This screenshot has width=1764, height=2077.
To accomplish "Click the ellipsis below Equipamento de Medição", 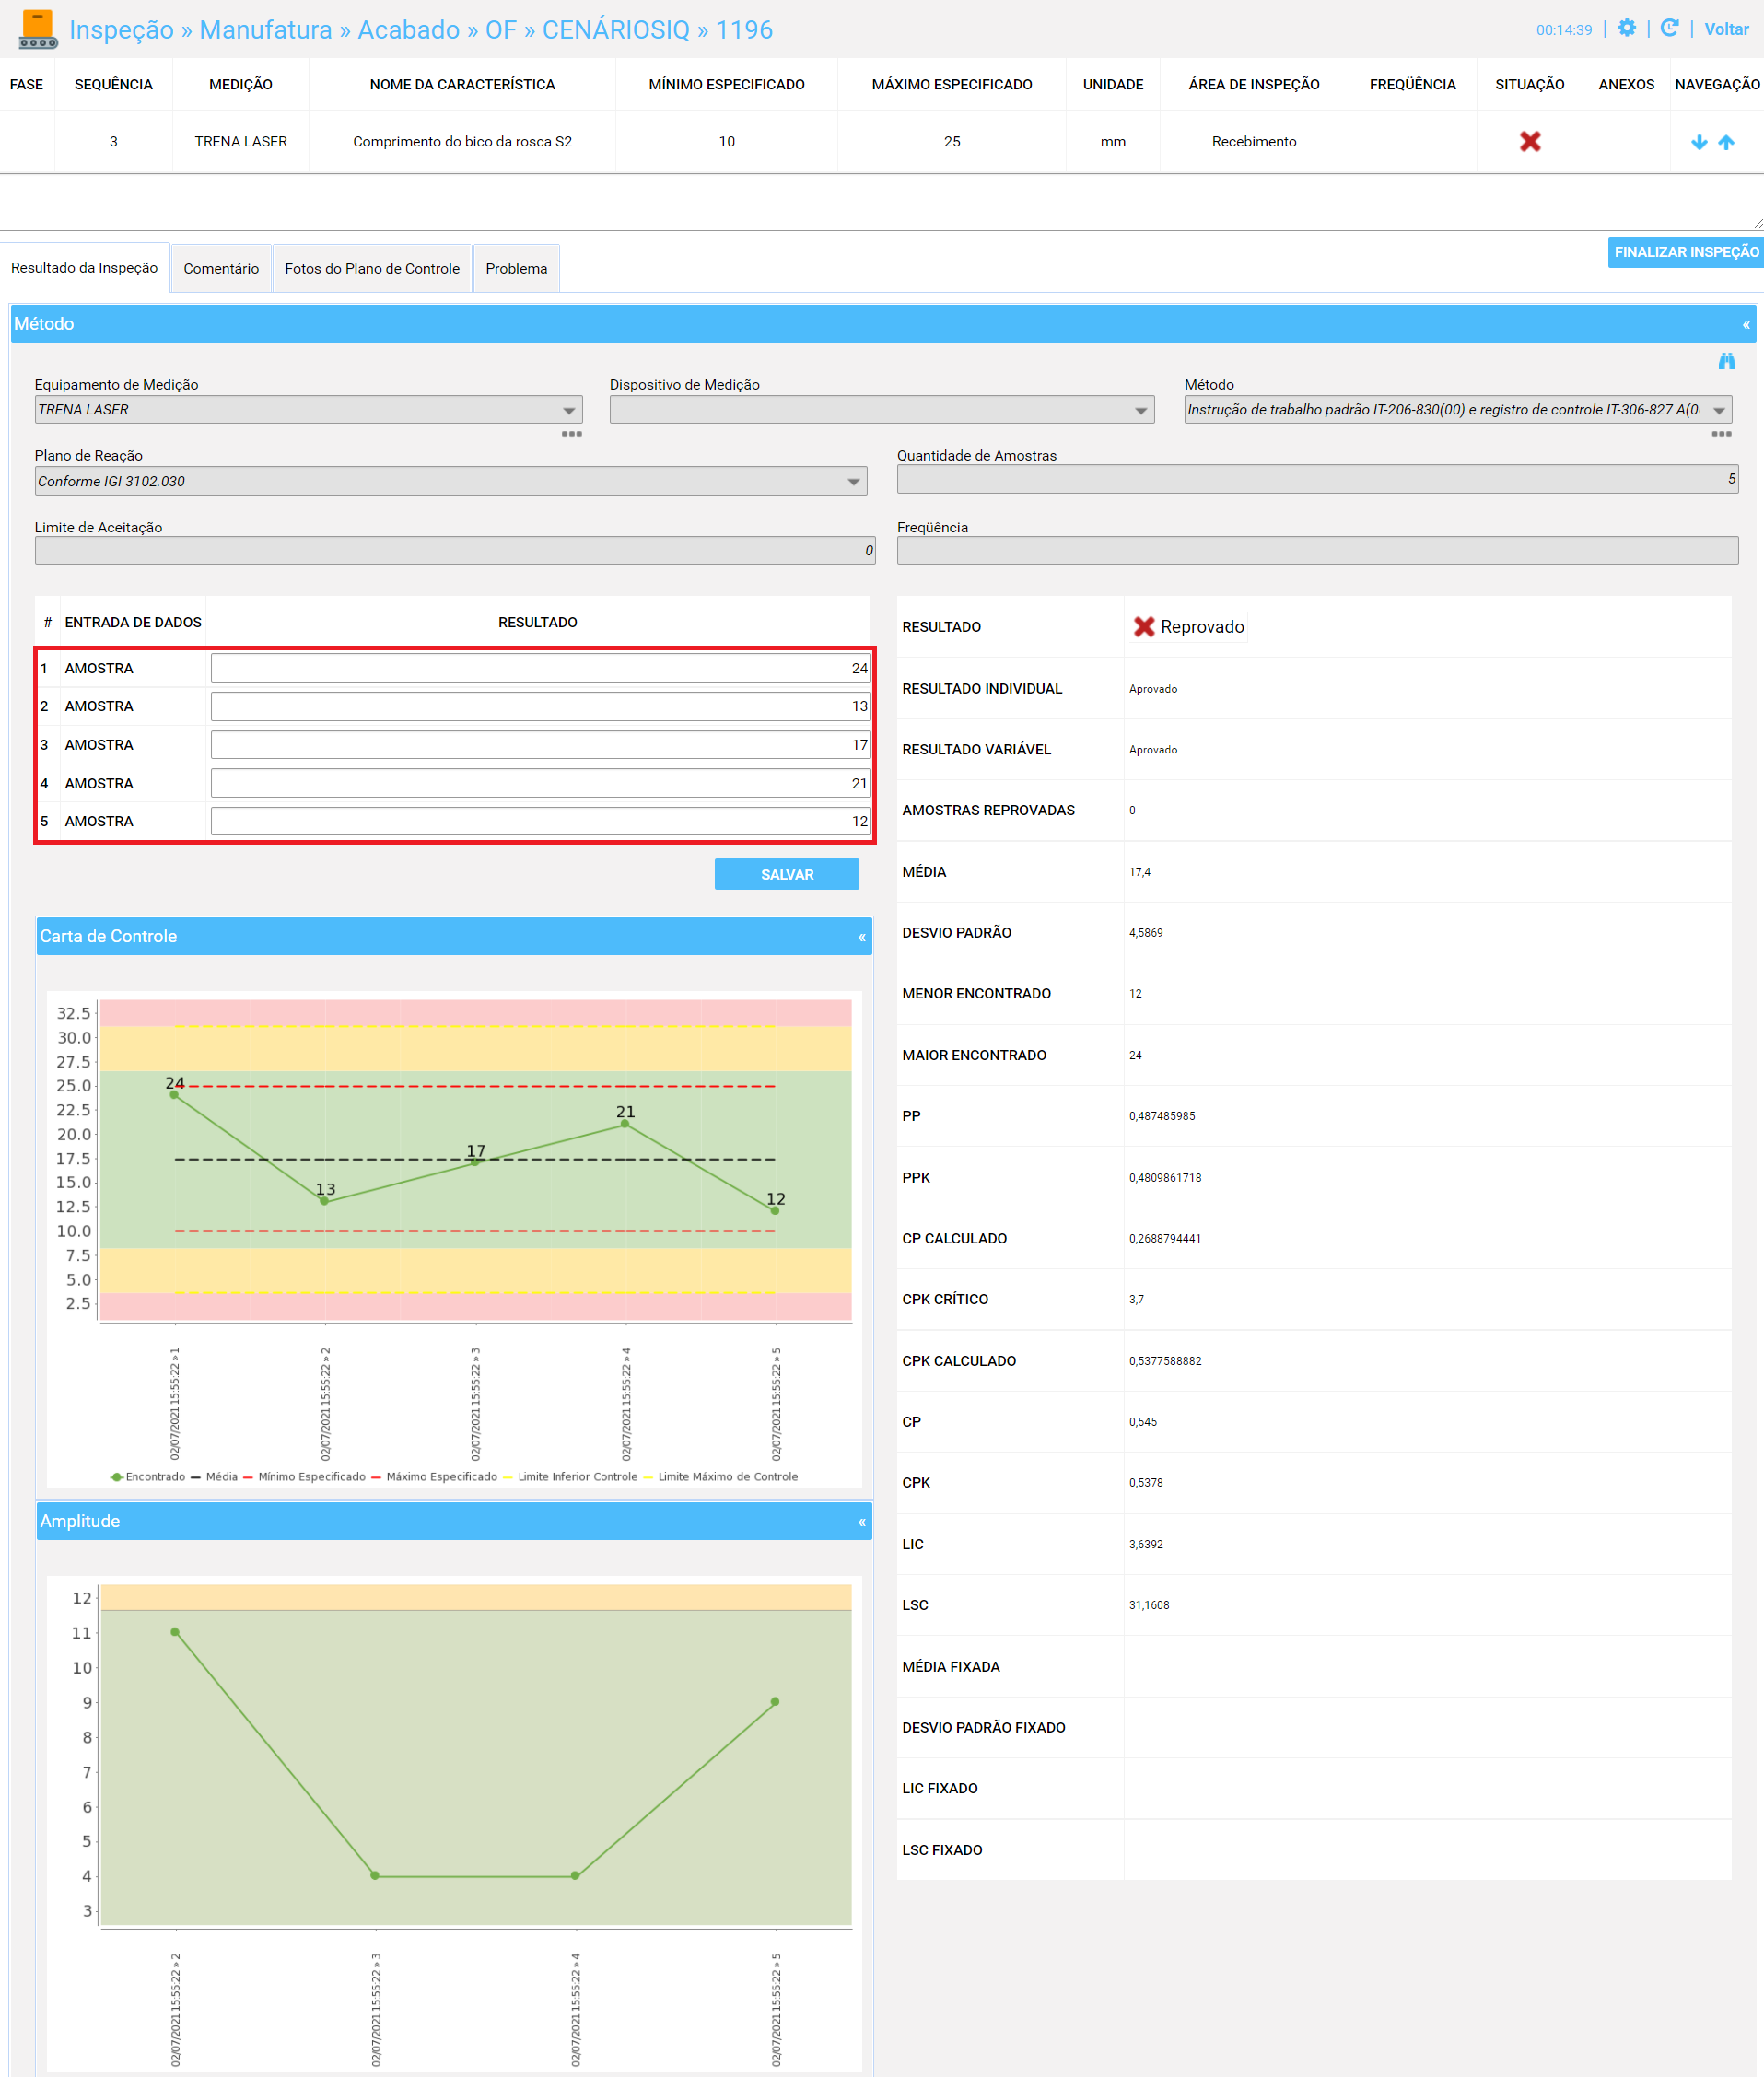I will 572,434.
